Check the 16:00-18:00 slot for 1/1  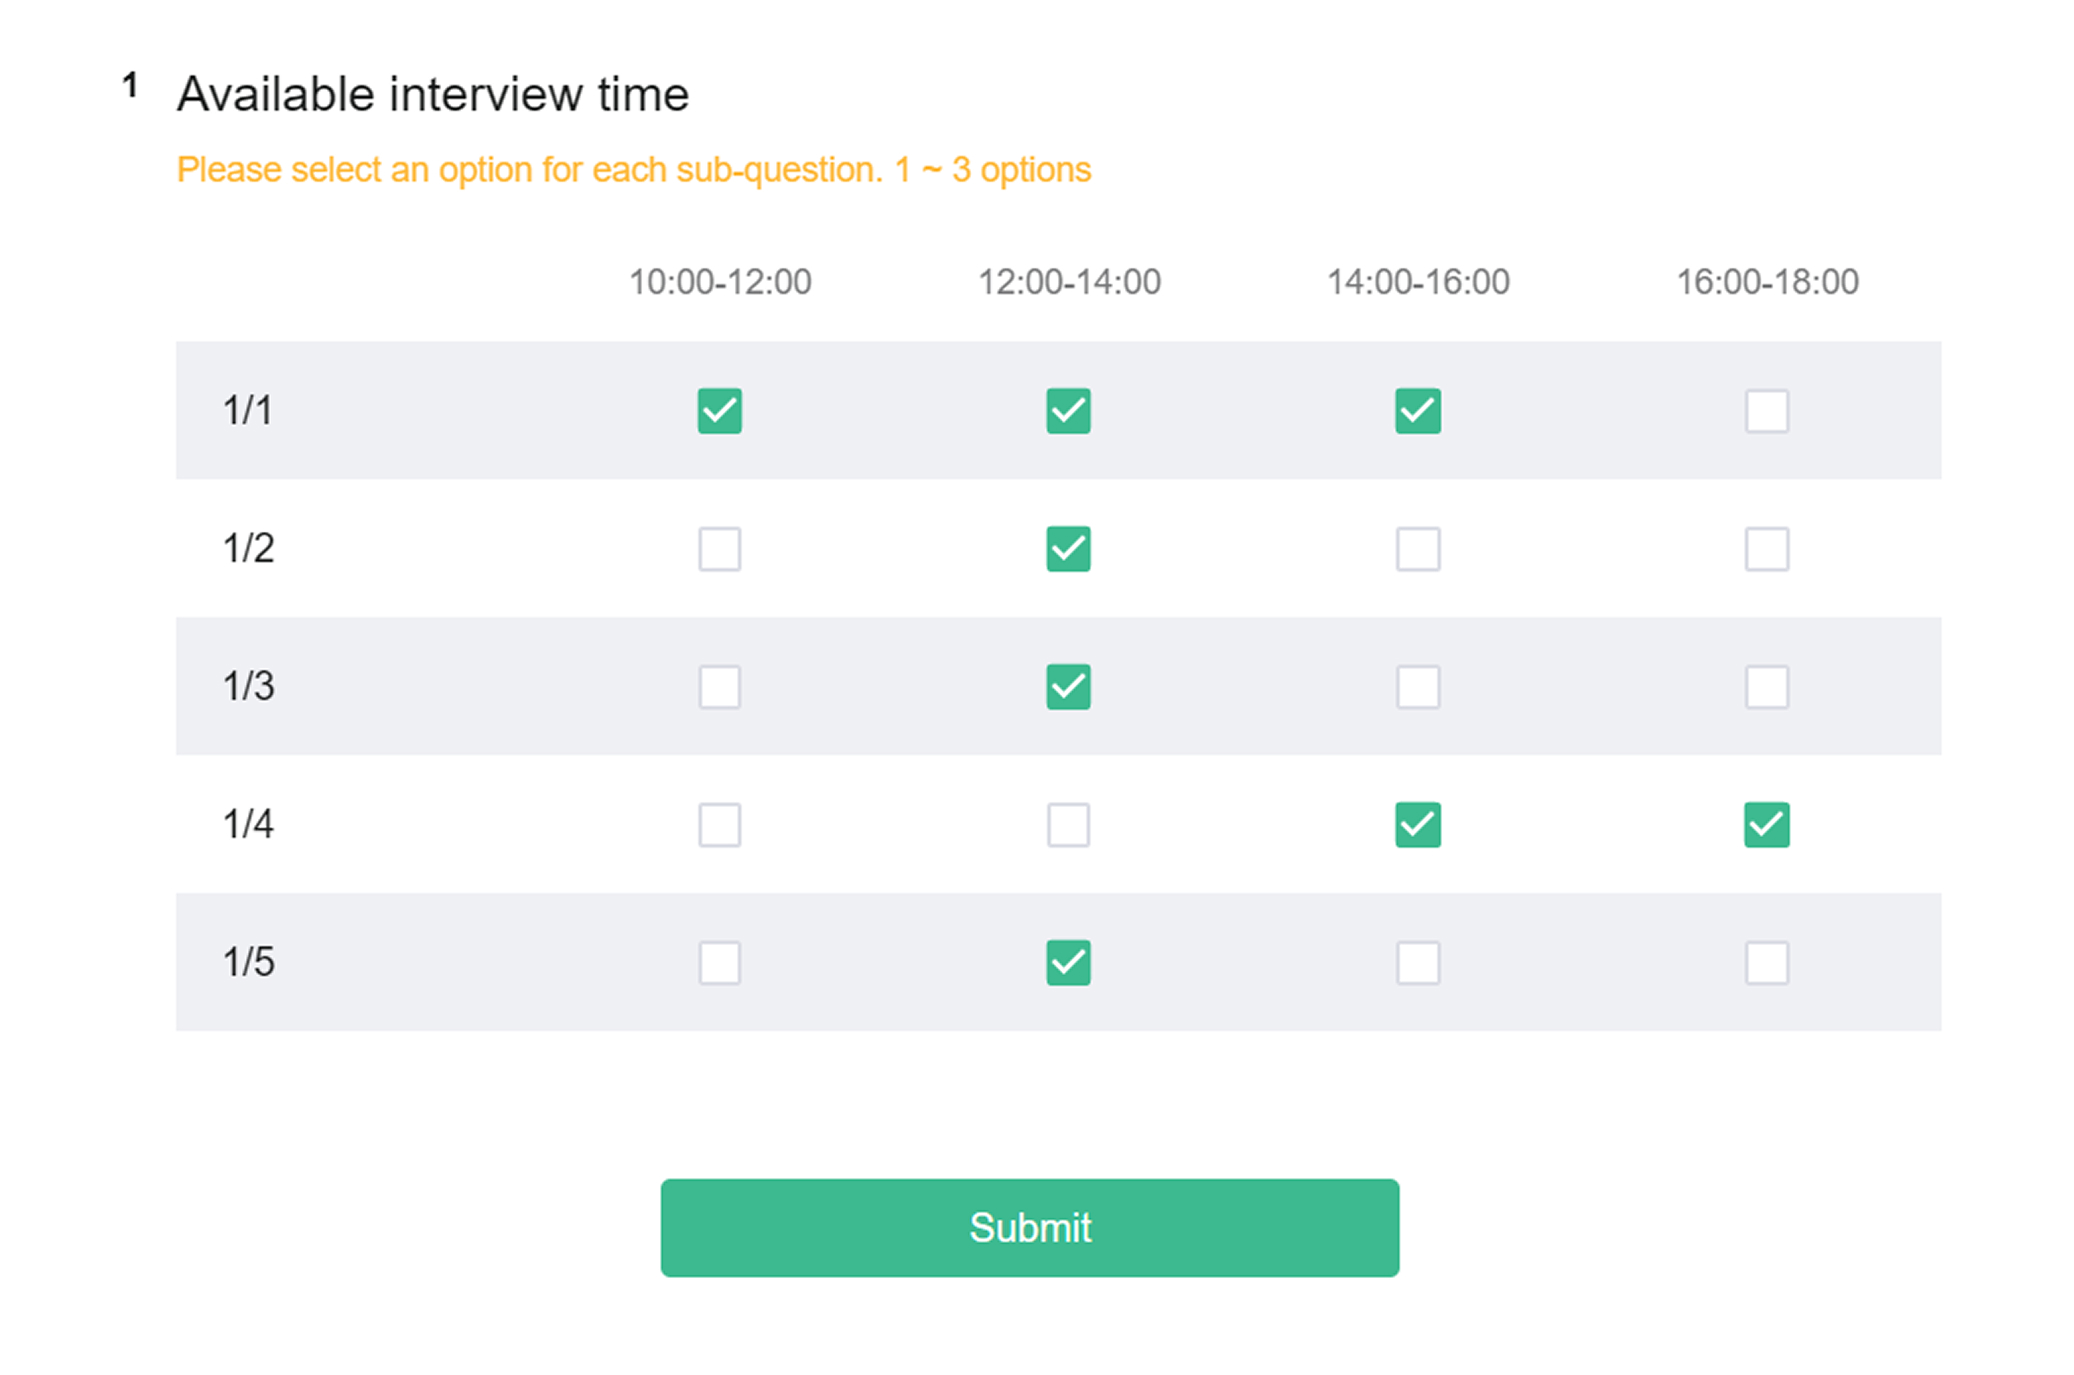coord(1765,410)
